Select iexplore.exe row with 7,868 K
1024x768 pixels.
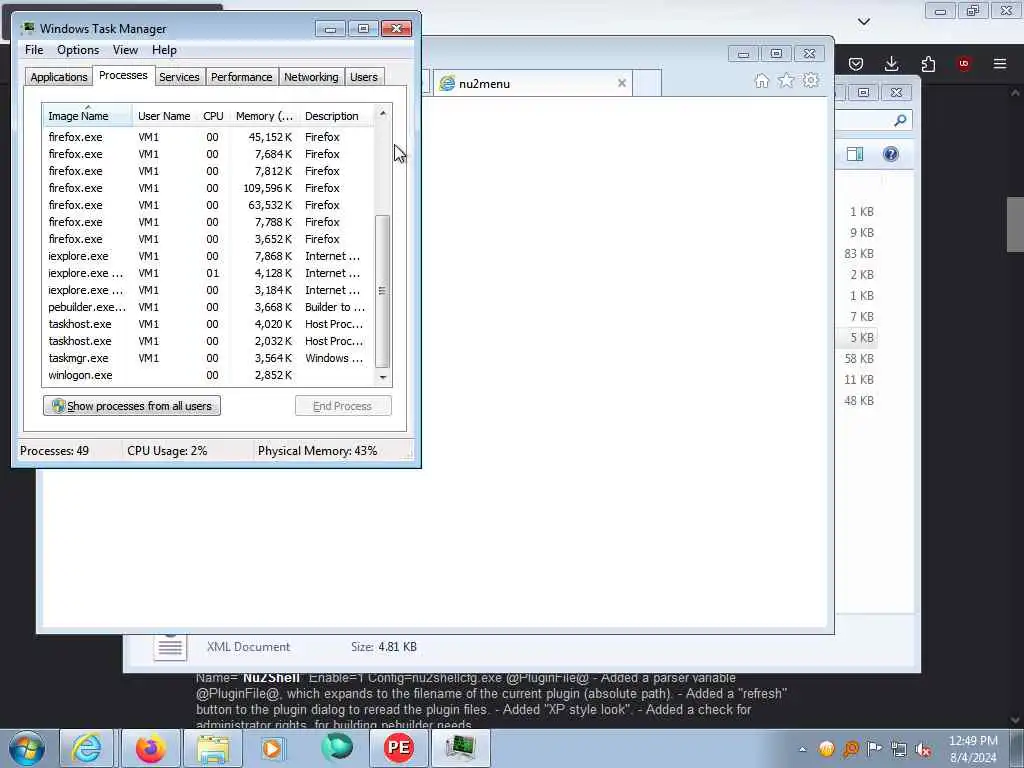point(209,256)
